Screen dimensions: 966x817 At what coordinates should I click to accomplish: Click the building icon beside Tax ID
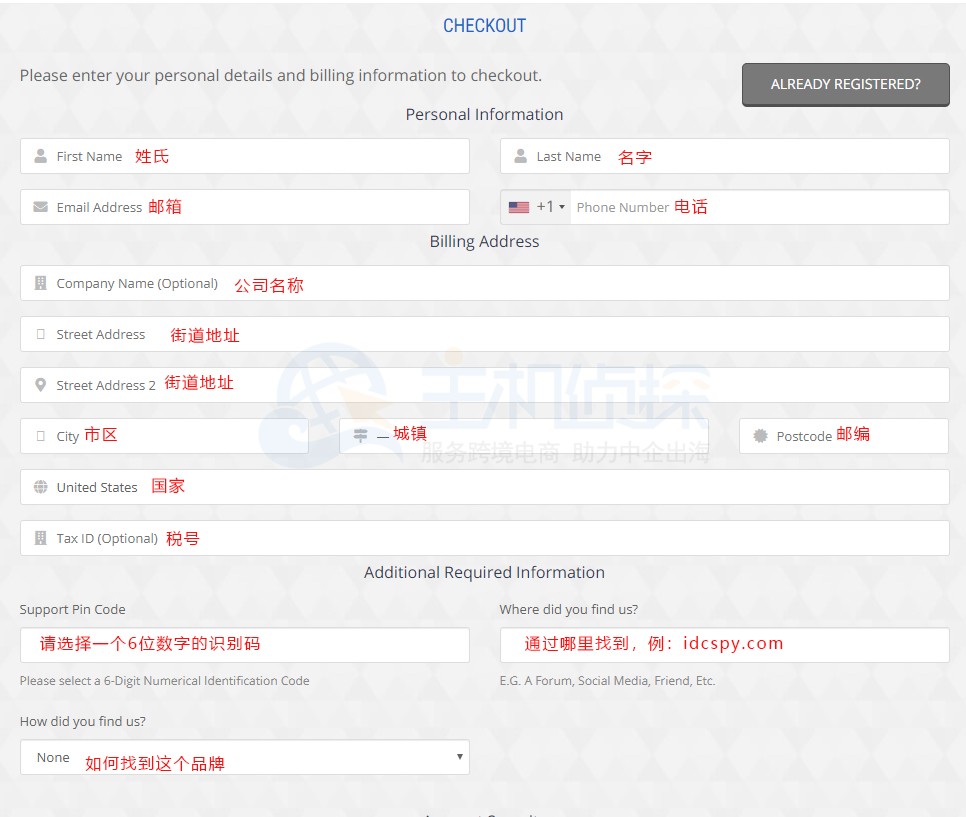(x=41, y=538)
